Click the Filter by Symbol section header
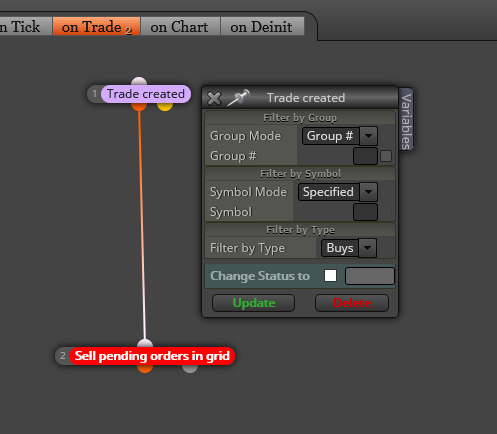 (300, 174)
